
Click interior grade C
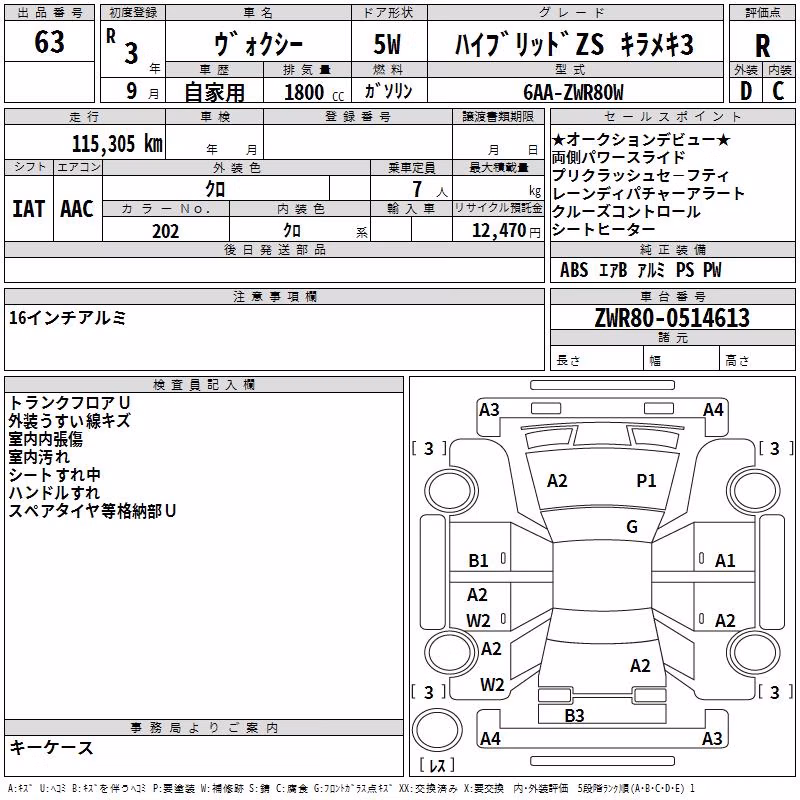click(x=778, y=91)
